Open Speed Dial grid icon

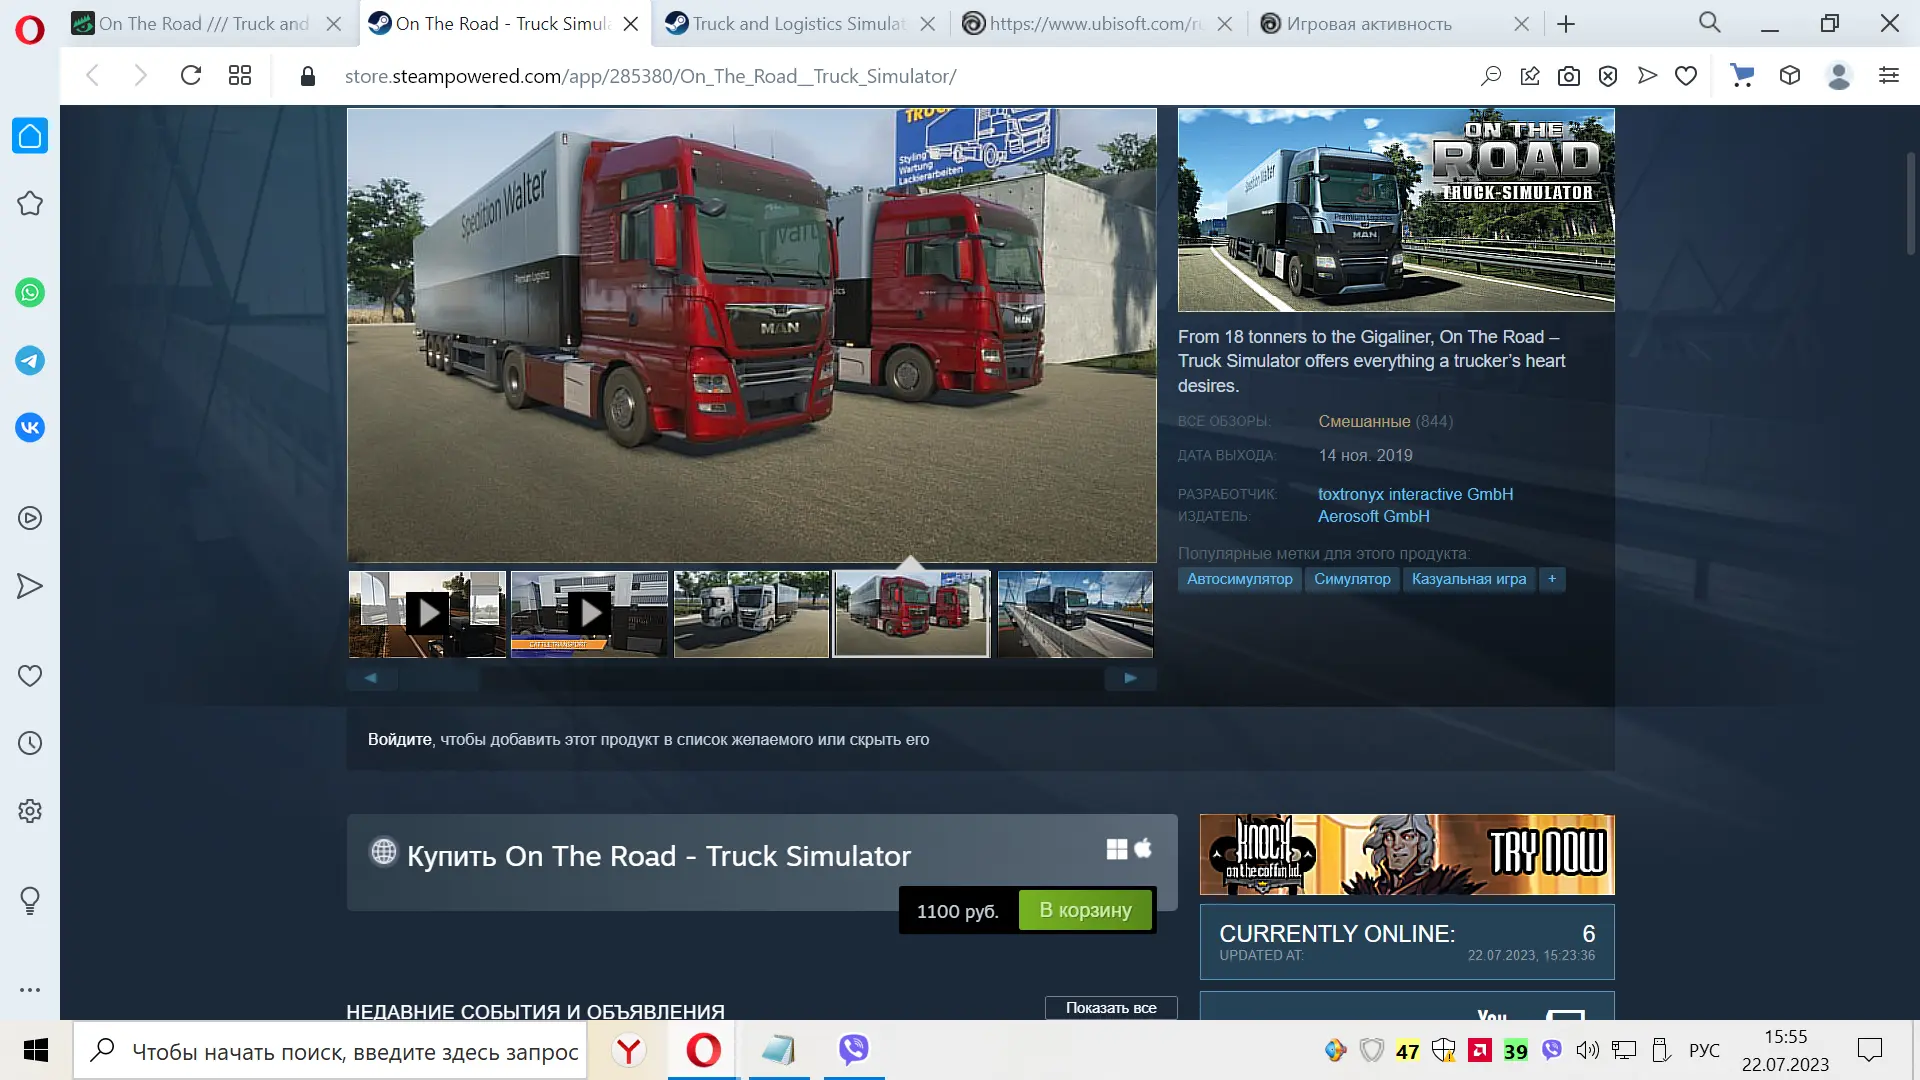pos(240,76)
